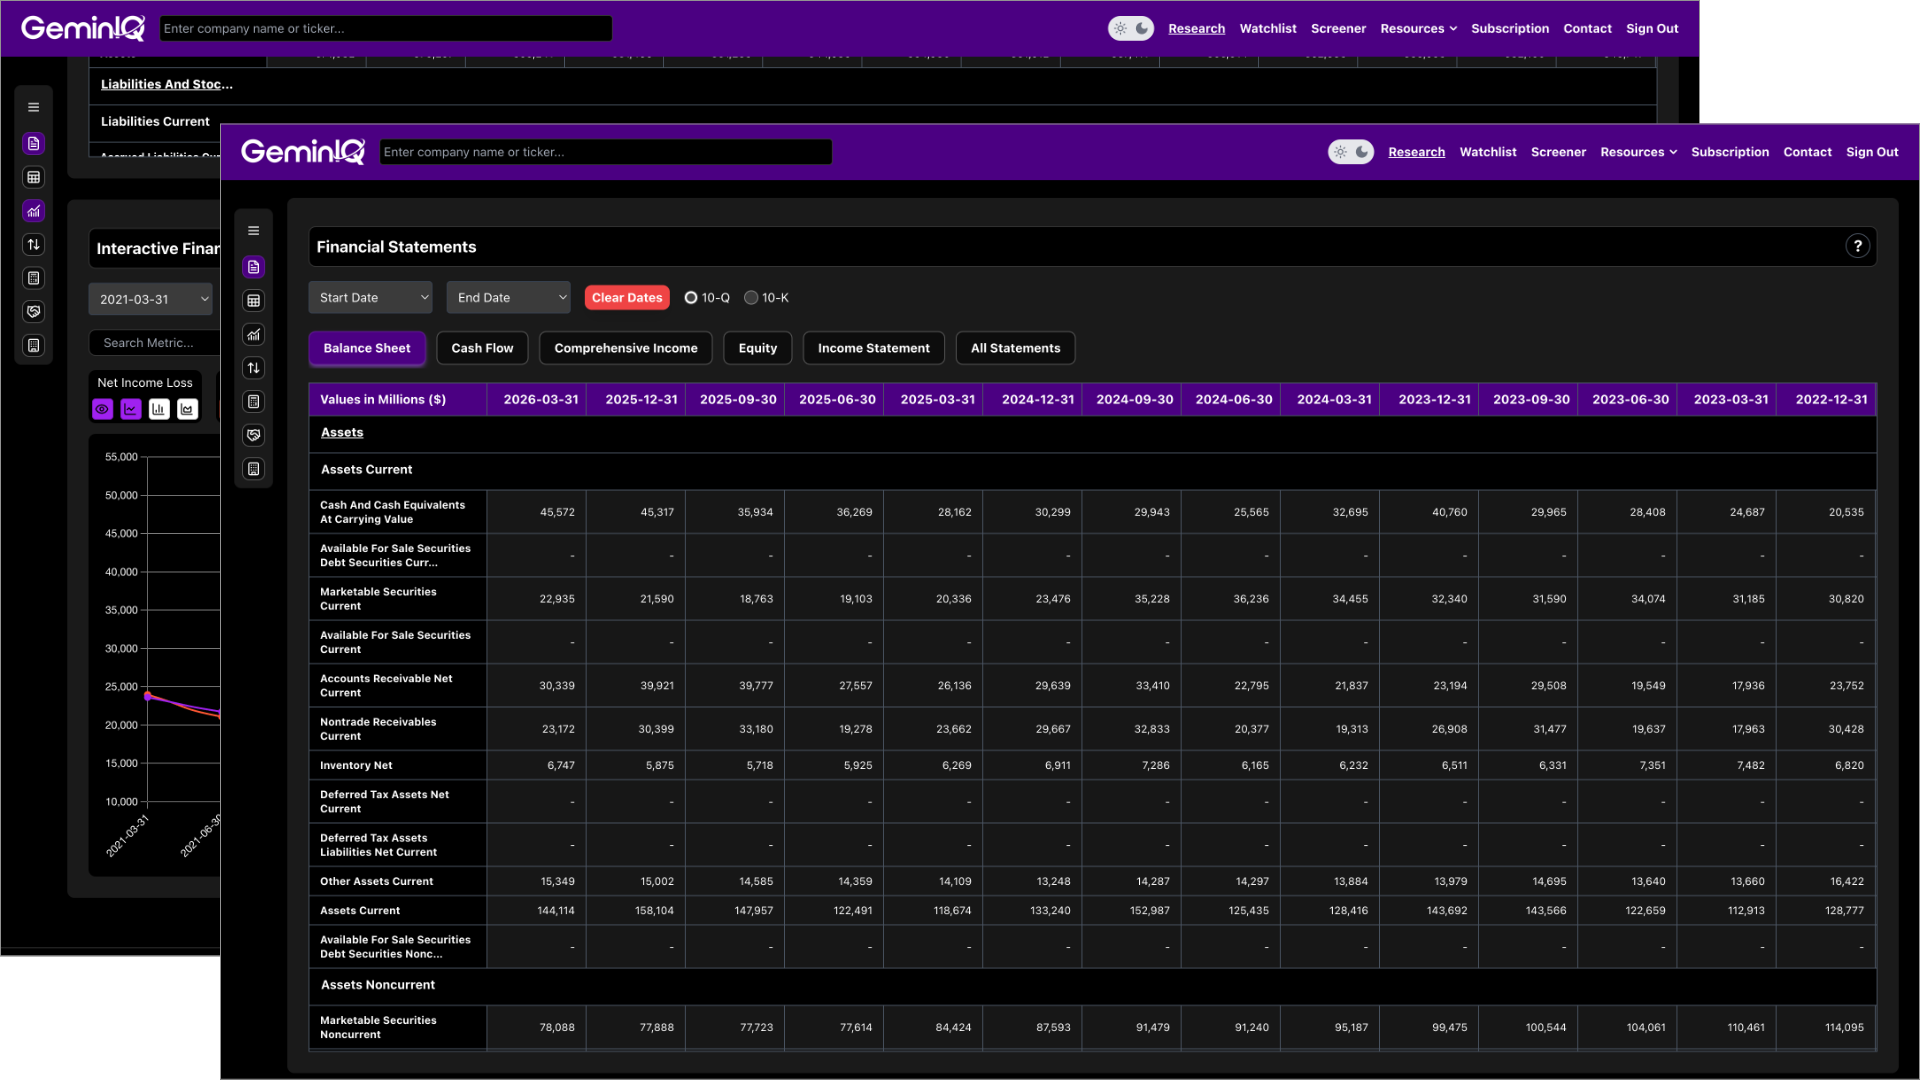Open the chart analytics icon in front sidebar
Viewport: 1920px width, 1080px height.
tap(254, 335)
